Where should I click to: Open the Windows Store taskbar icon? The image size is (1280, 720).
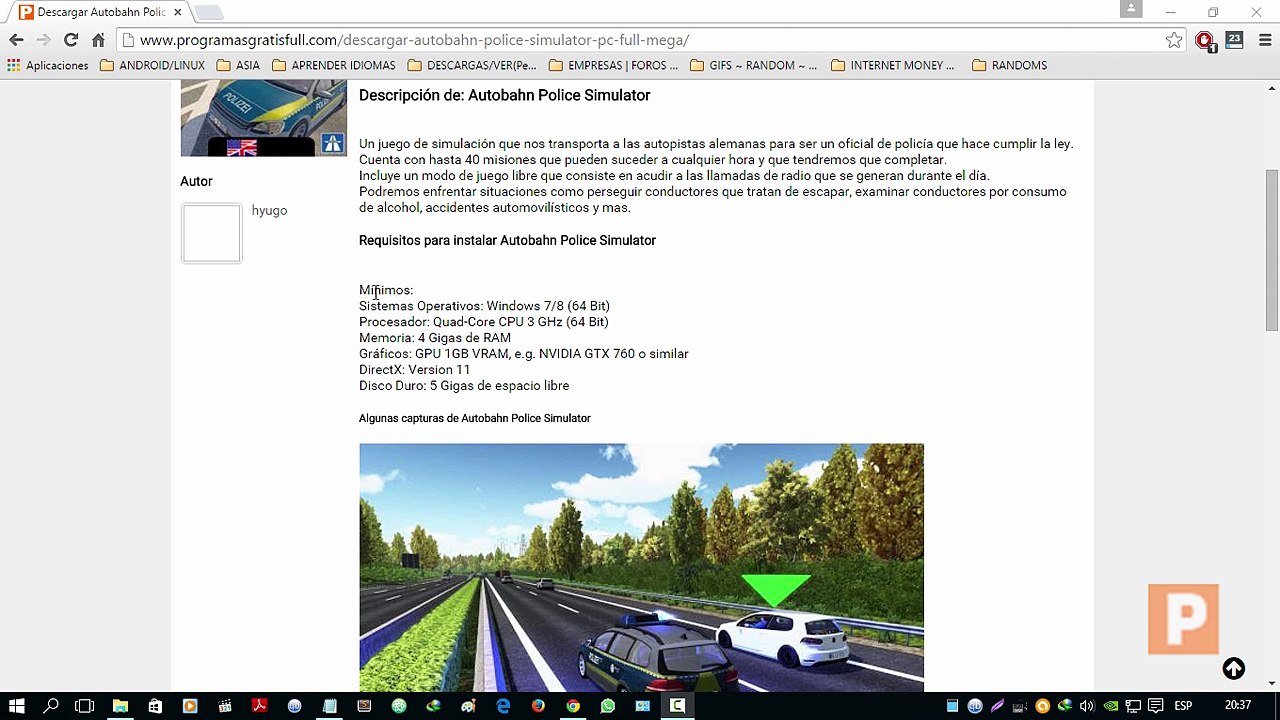tap(155, 705)
